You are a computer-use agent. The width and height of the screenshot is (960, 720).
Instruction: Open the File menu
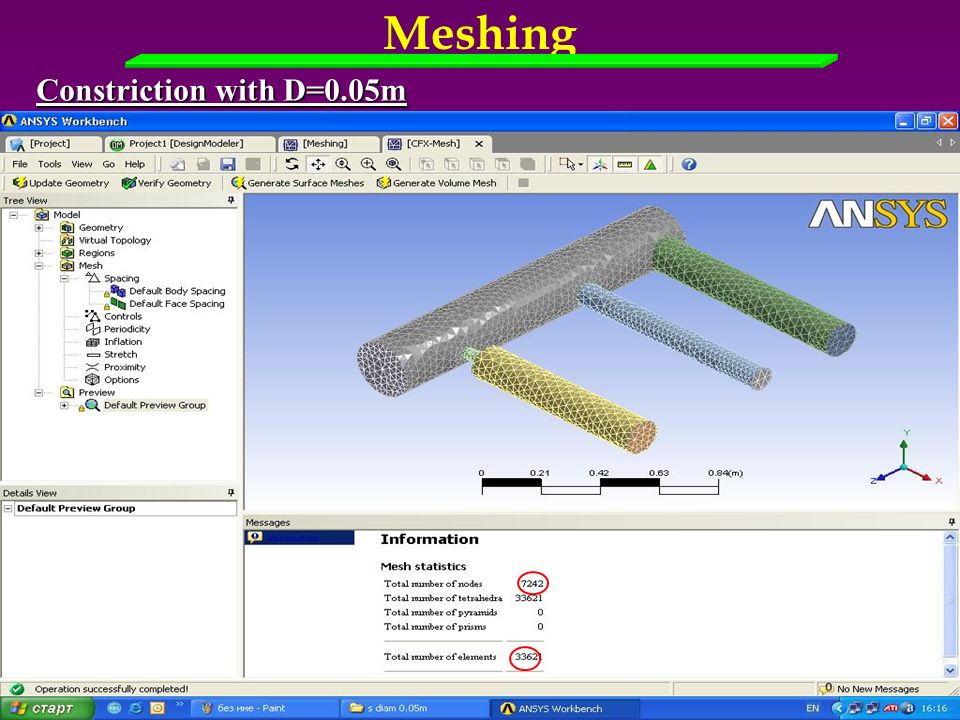[x=20, y=164]
